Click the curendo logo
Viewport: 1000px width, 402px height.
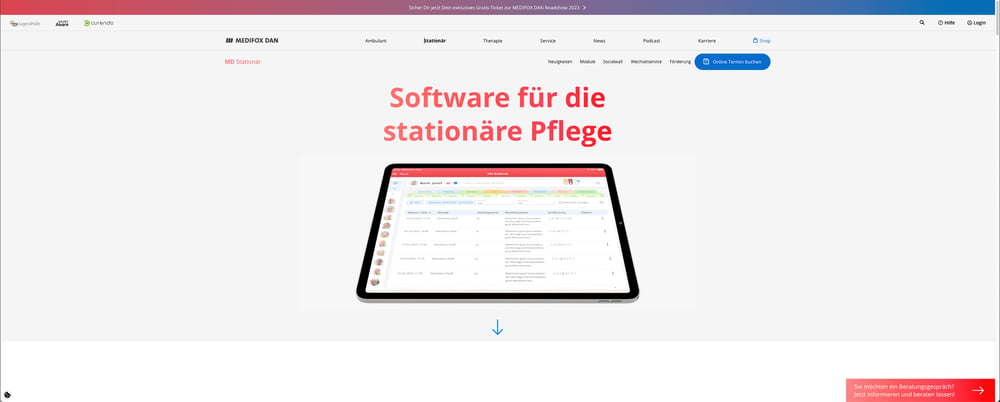tap(99, 23)
